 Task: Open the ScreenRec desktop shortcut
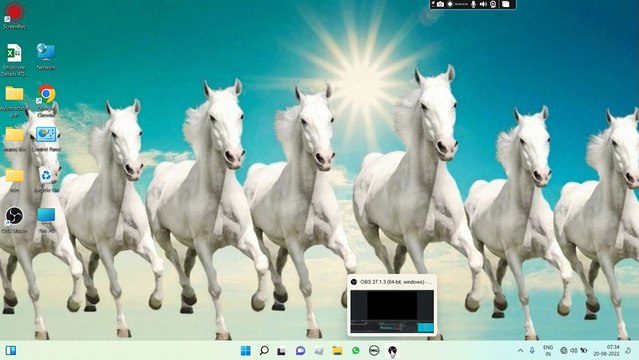click(14, 15)
